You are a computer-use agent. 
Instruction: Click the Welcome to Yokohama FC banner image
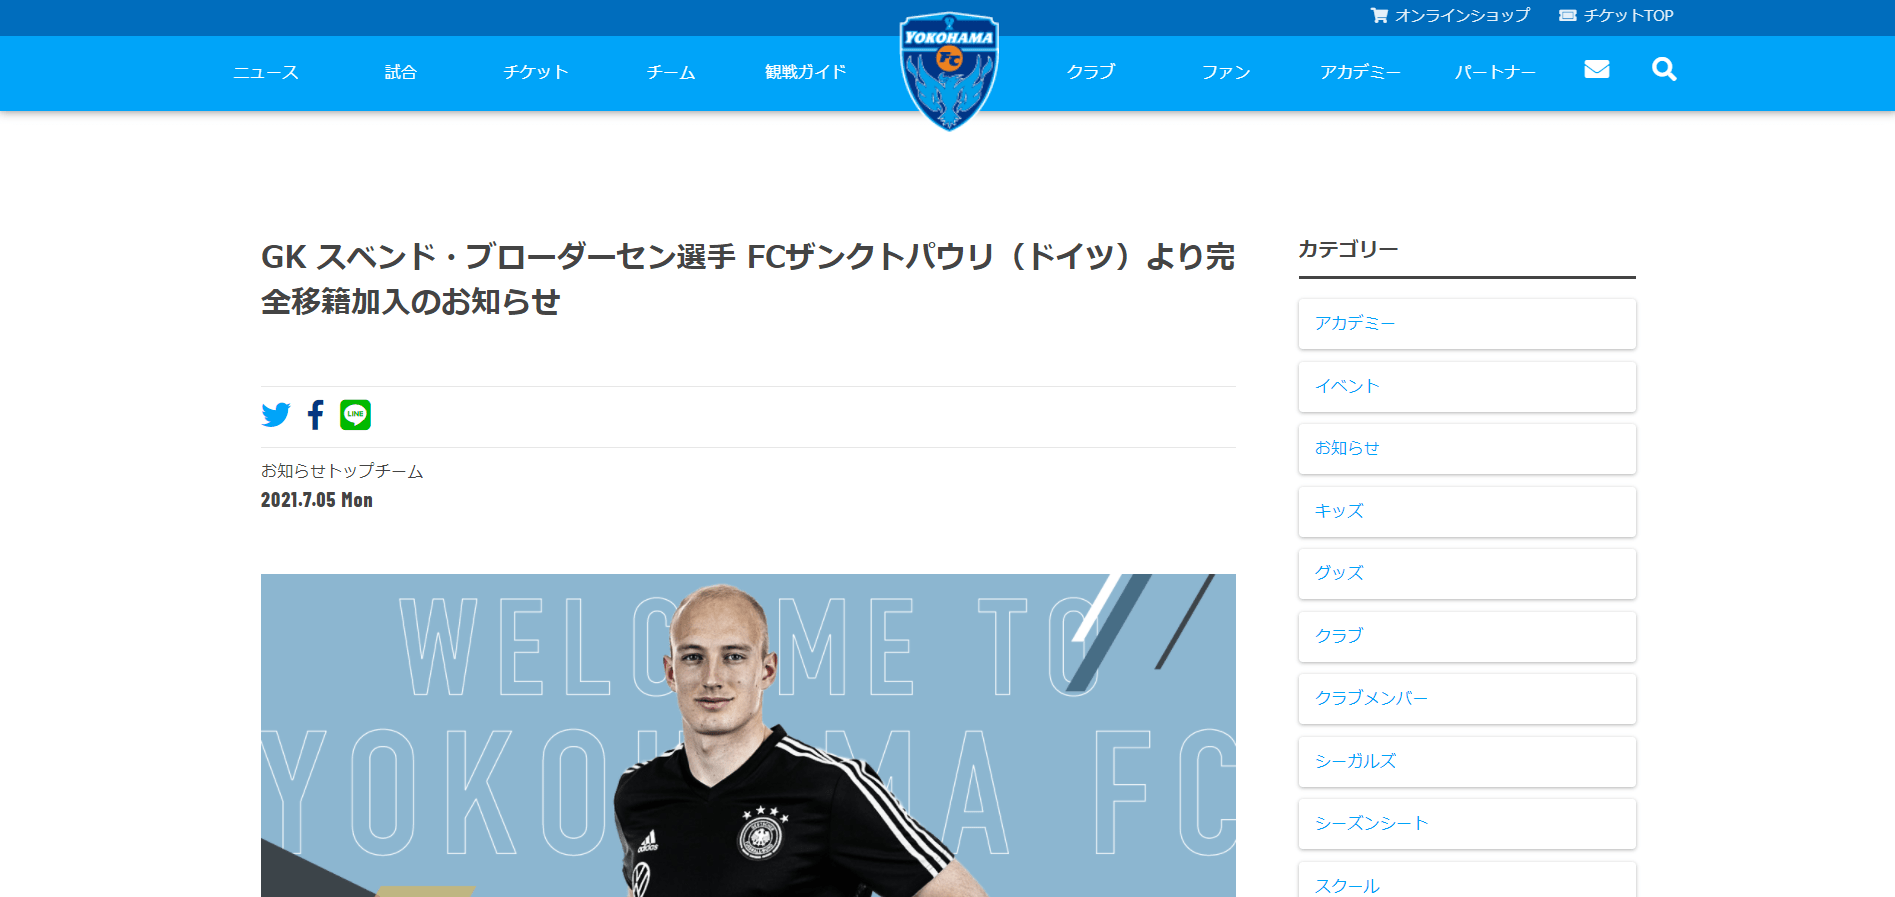(748, 735)
